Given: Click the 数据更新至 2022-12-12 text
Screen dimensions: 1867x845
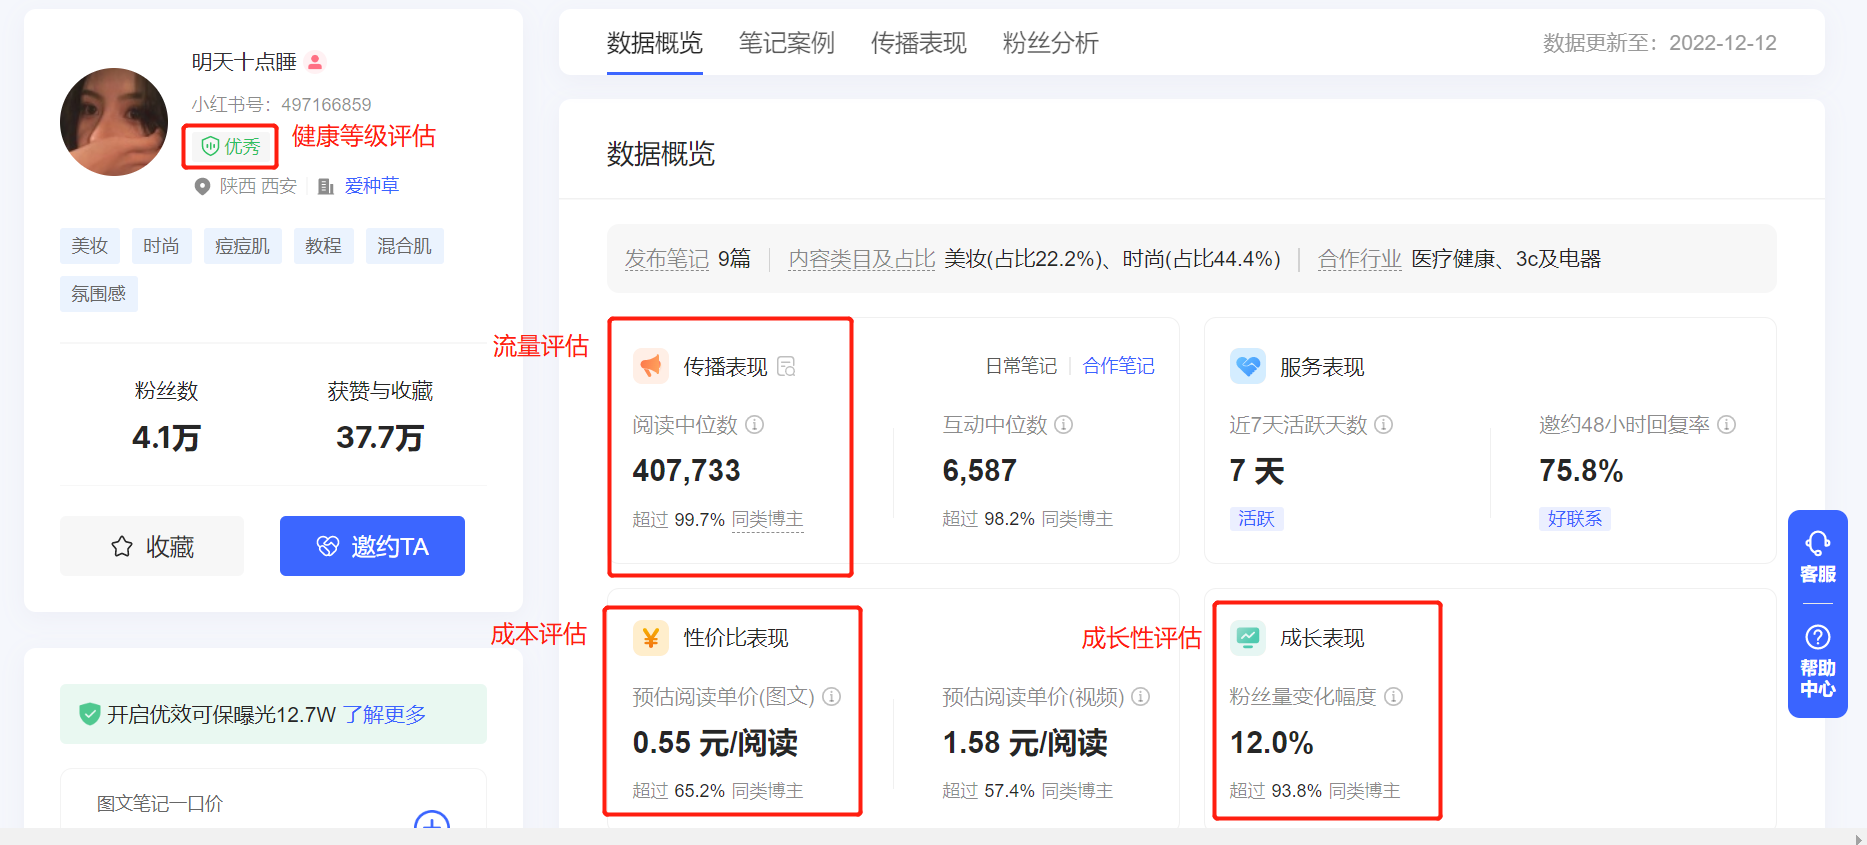Looking at the screenshot, I should pyautogui.click(x=1659, y=43).
